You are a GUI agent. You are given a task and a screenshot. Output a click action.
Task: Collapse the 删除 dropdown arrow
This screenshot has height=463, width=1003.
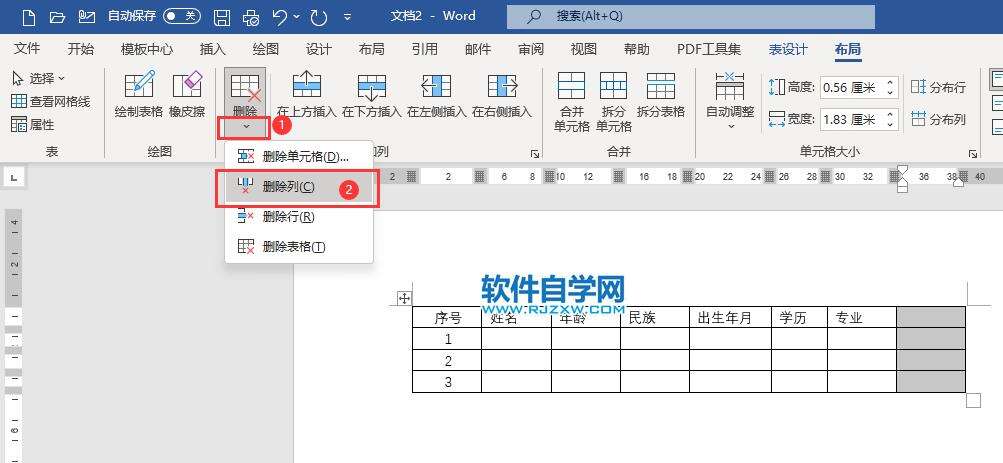pos(245,129)
